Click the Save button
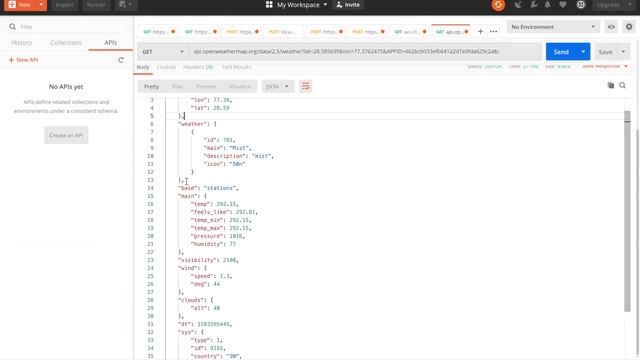 tap(605, 52)
